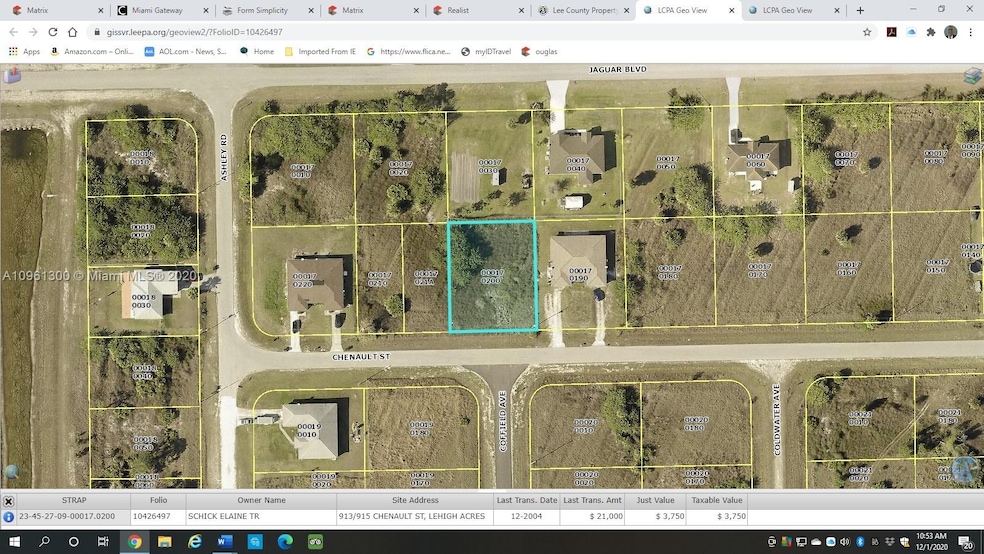Click the info icon next to the STRAP row
Image resolution: width=984 pixels, height=554 pixels.
[9, 517]
